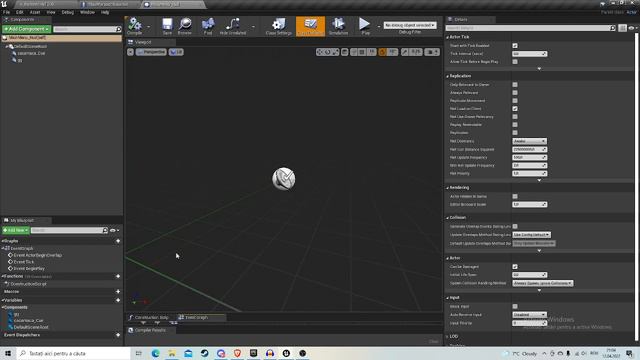Click the Unreal Engine logo icon
640x360 pixels.
(x=4, y=4)
